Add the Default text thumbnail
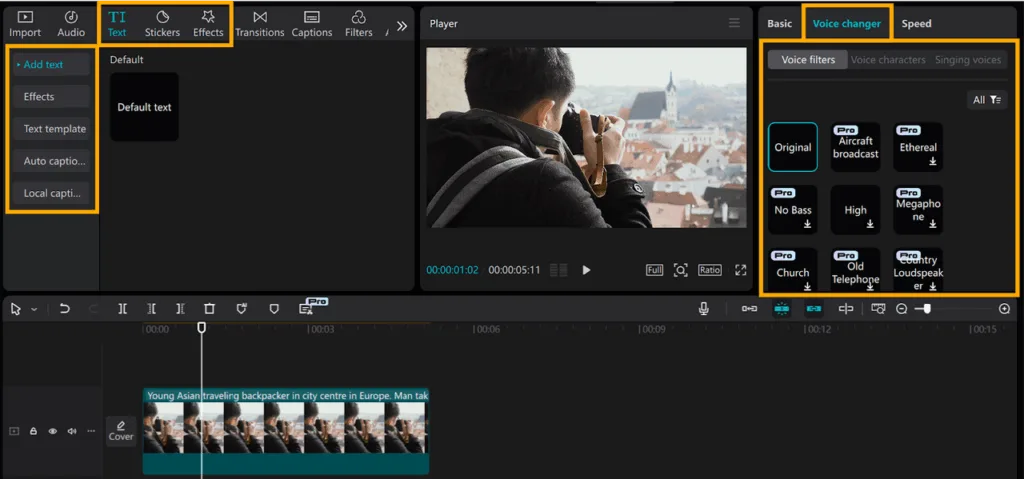The width and height of the screenshot is (1024, 479). [x=144, y=107]
